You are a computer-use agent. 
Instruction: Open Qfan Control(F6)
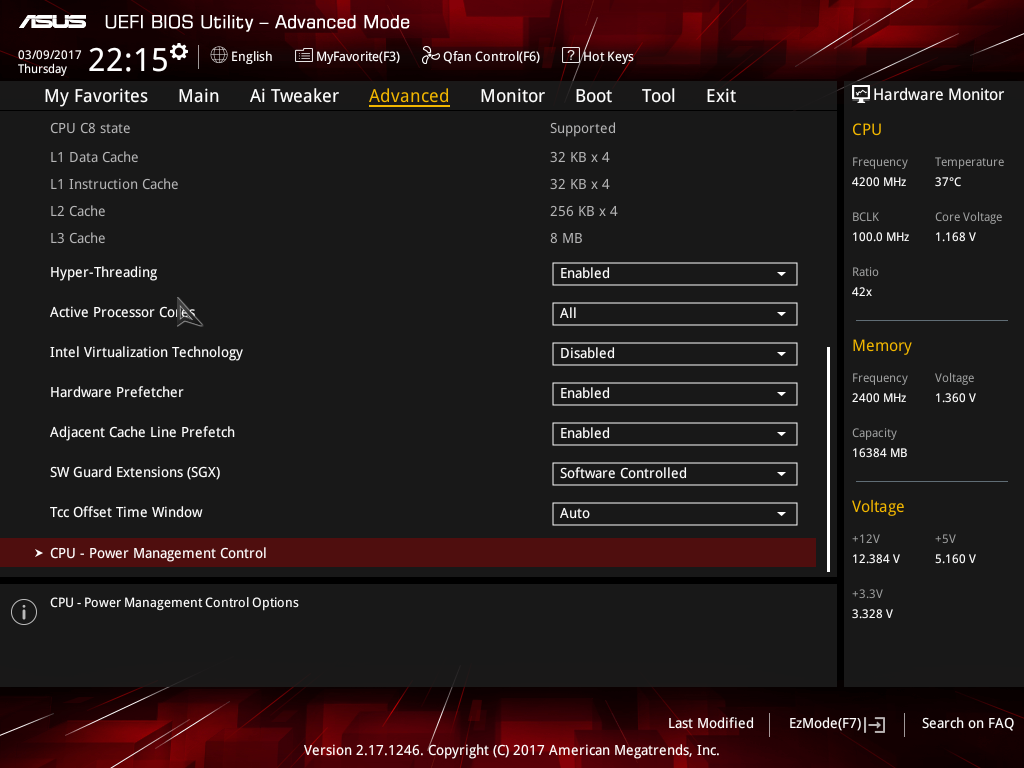(x=481, y=56)
